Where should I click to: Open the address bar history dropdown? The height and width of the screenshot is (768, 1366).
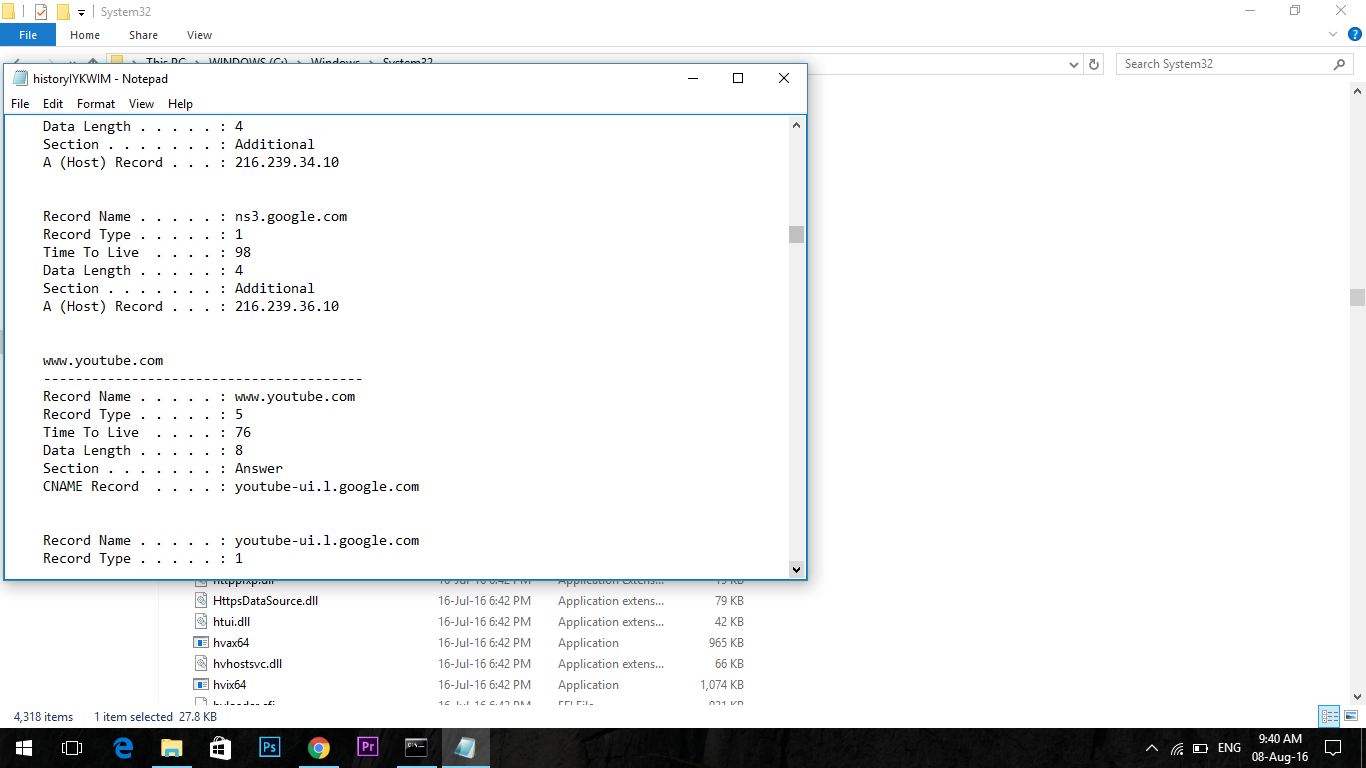(x=1074, y=64)
